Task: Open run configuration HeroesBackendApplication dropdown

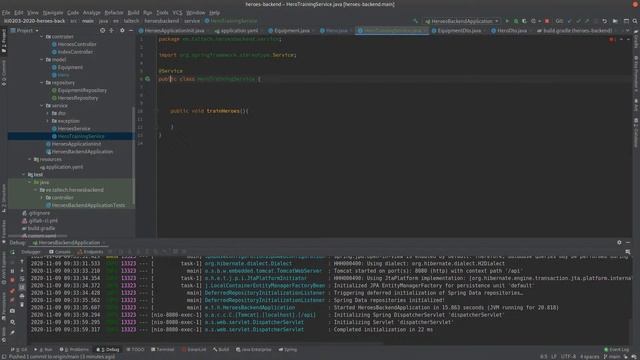Action: pyautogui.click(x=461, y=21)
